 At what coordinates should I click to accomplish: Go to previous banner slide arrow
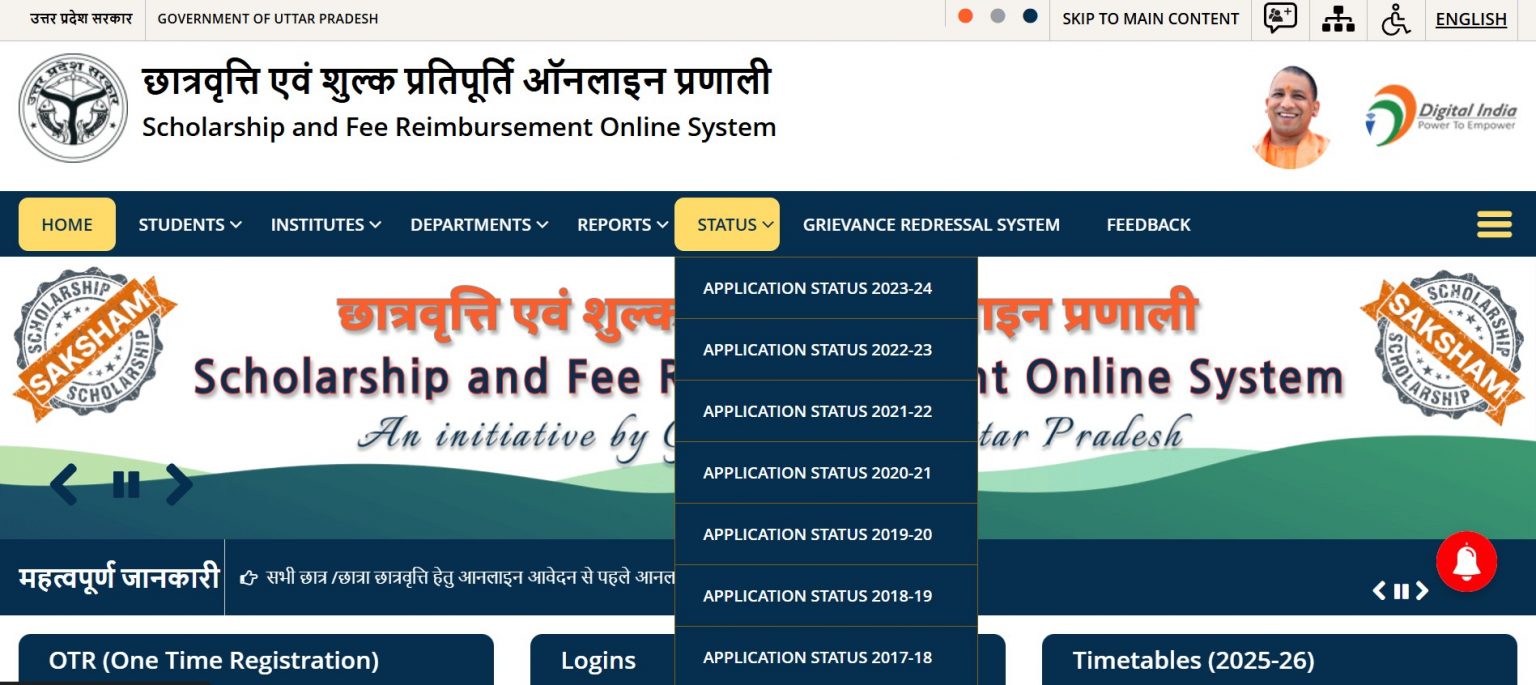(64, 485)
